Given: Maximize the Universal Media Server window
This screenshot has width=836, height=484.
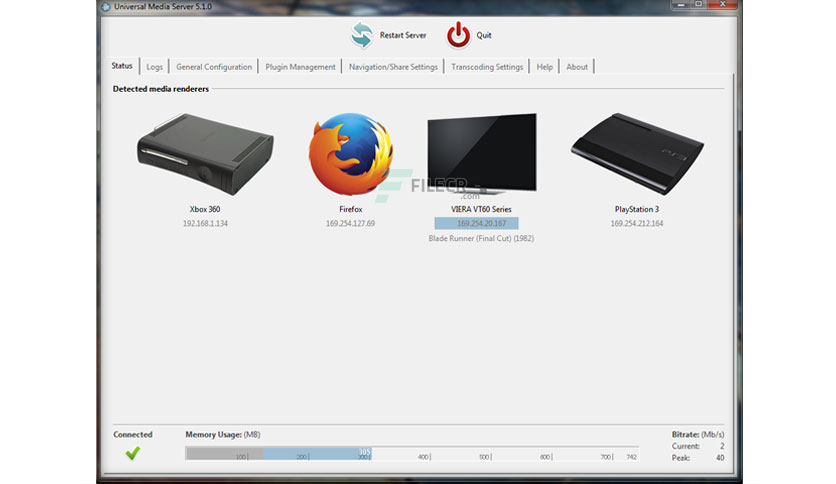Looking at the screenshot, I should click(x=698, y=5).
